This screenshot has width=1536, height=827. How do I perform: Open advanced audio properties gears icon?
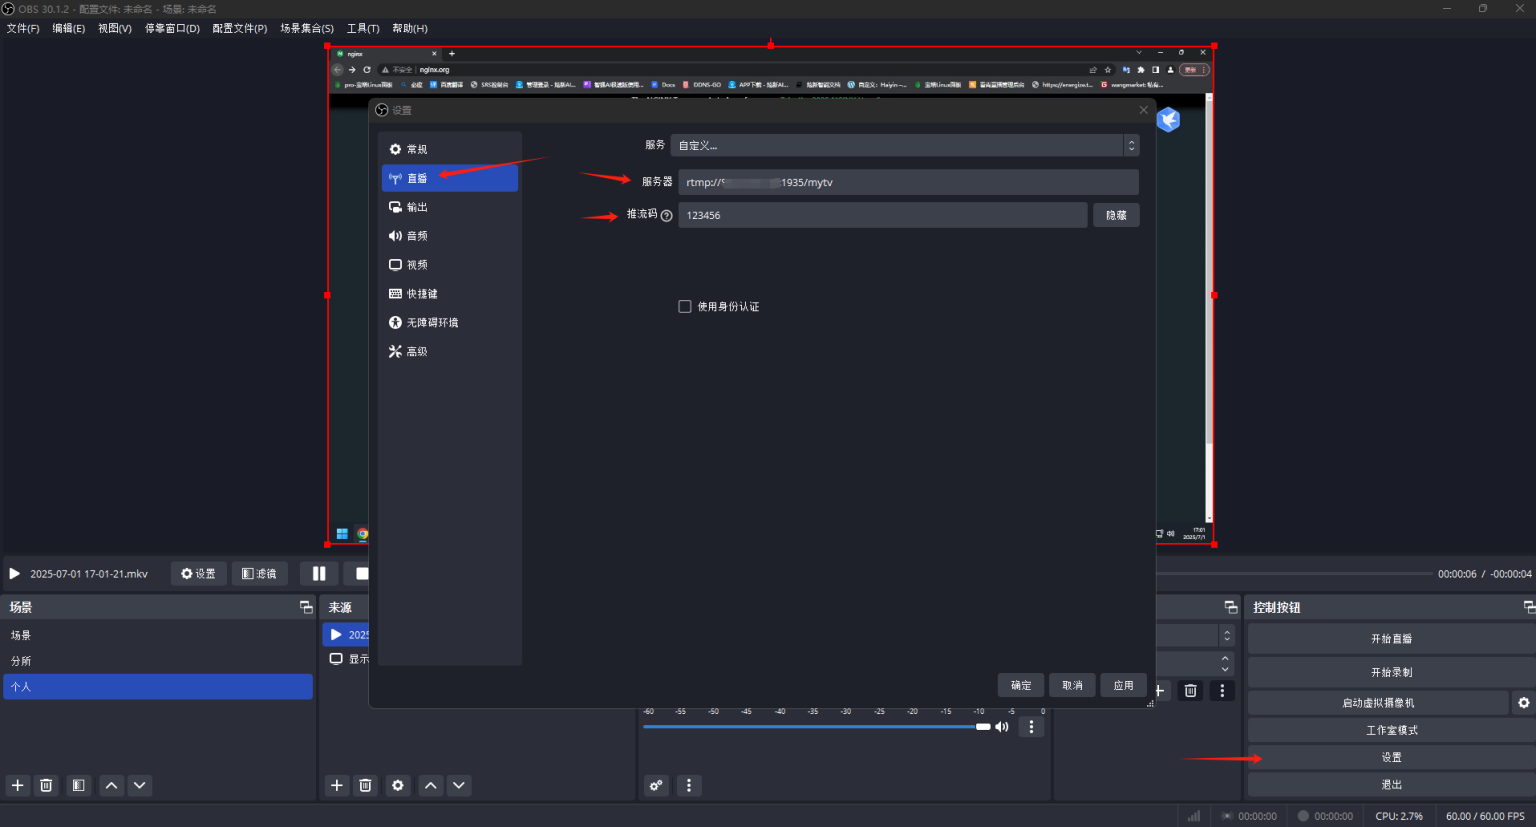click(656, 785)
